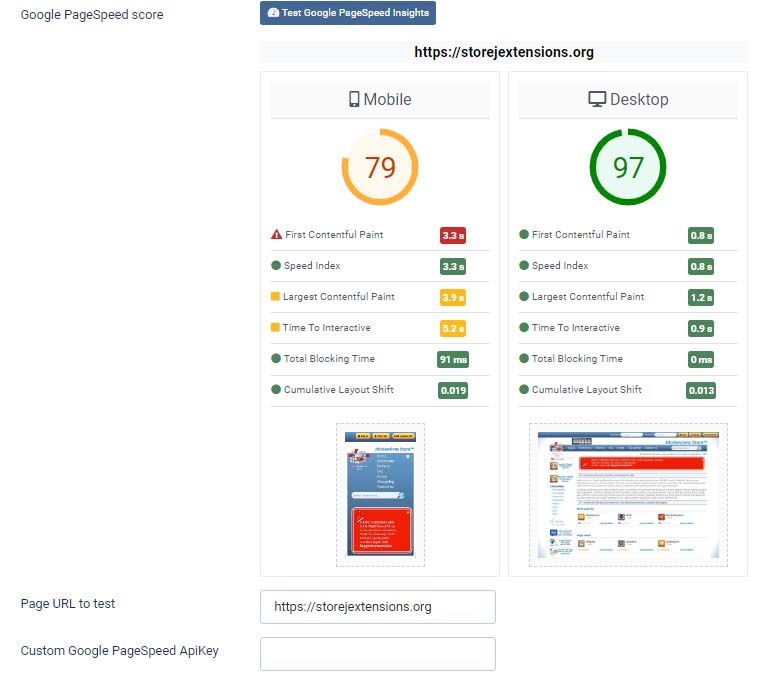Click the Mobile Speed Index label
The width and height of the screenshot is (767, 679).
point(312,265)
